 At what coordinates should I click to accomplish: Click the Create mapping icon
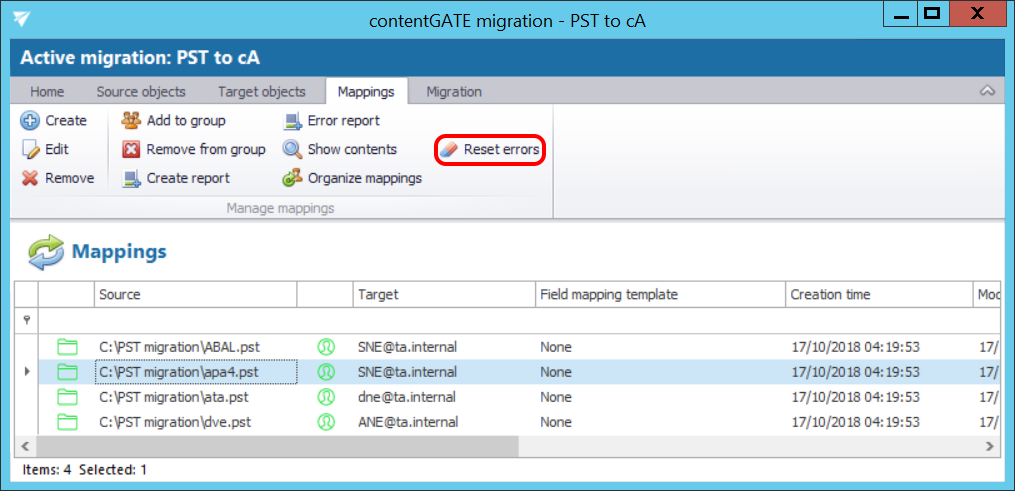pyautogui.click(x=30, y=121)
